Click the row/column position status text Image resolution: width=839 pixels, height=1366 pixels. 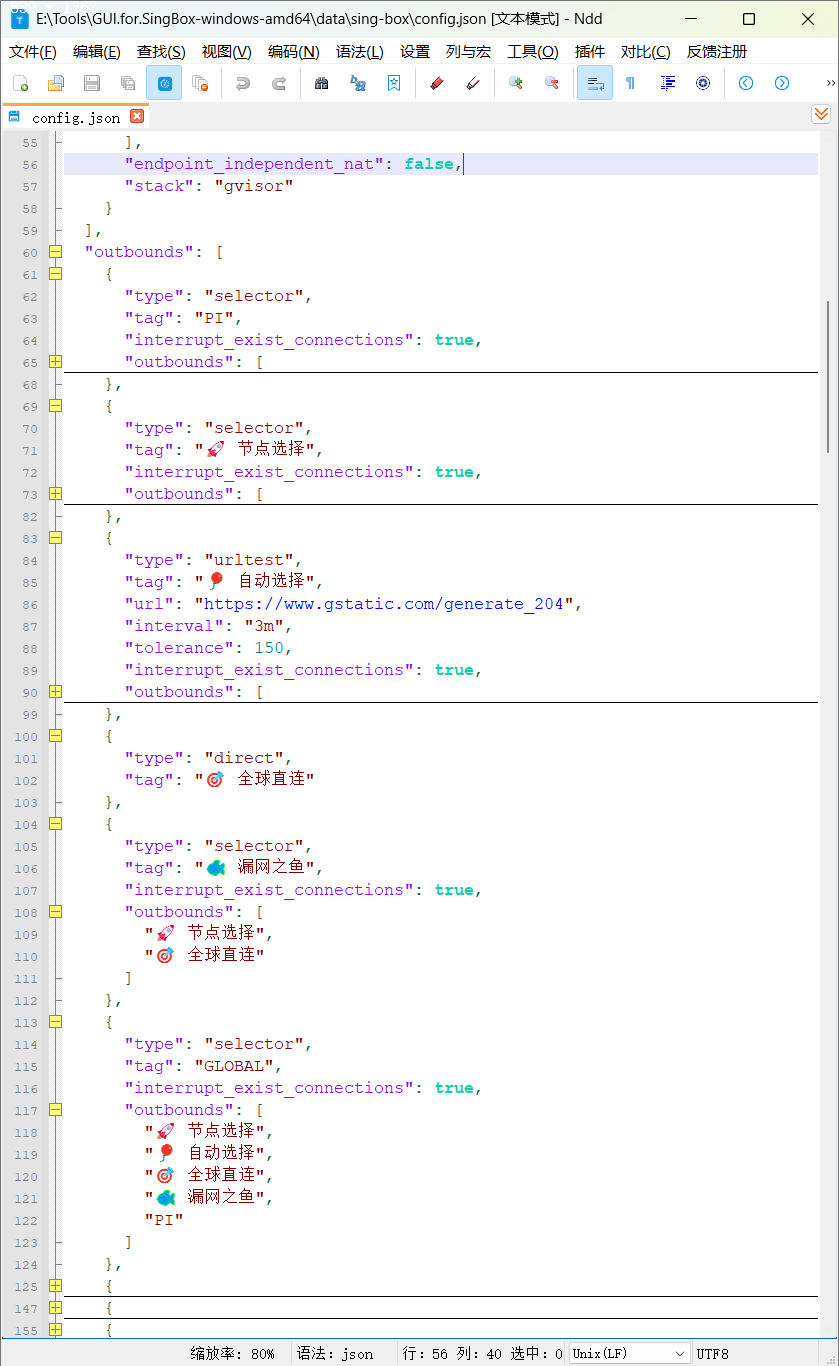[x=483, y=1353]
